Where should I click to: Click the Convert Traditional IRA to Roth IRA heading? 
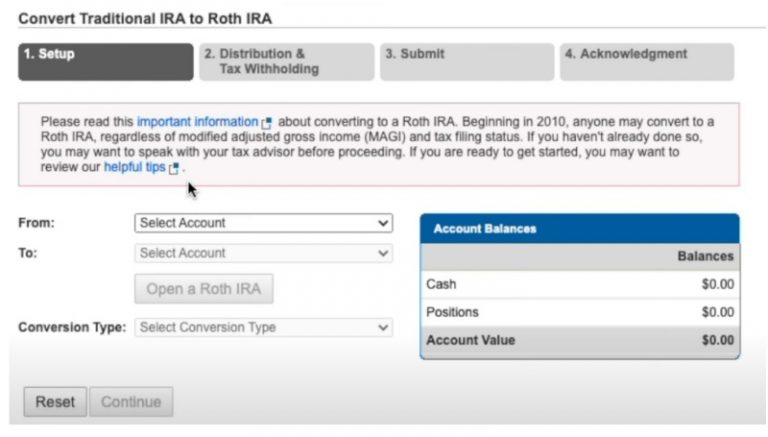(x=145, y=18)
